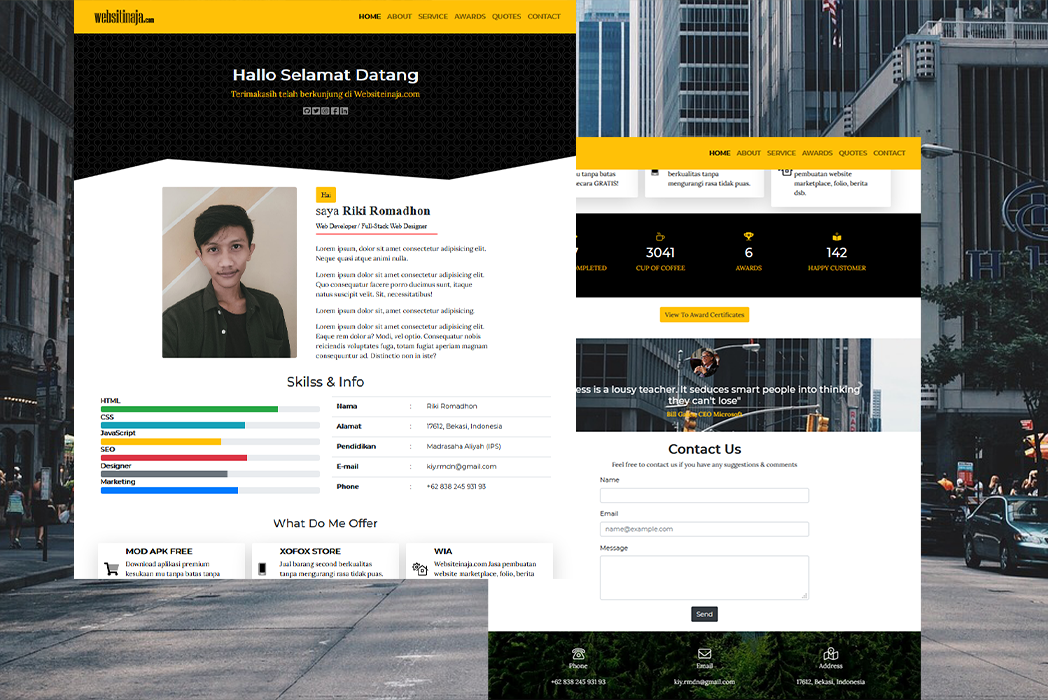
Task: Open the Facebook social icon in hero section
Action: pyautogui.click(x=335, y=111)
